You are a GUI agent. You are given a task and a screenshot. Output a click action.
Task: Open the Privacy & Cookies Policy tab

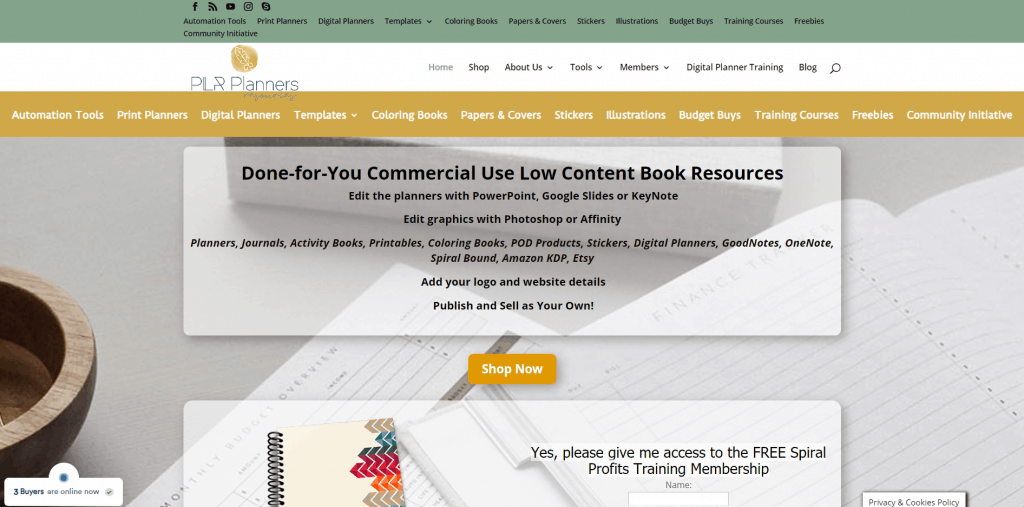tap(914, 500)
